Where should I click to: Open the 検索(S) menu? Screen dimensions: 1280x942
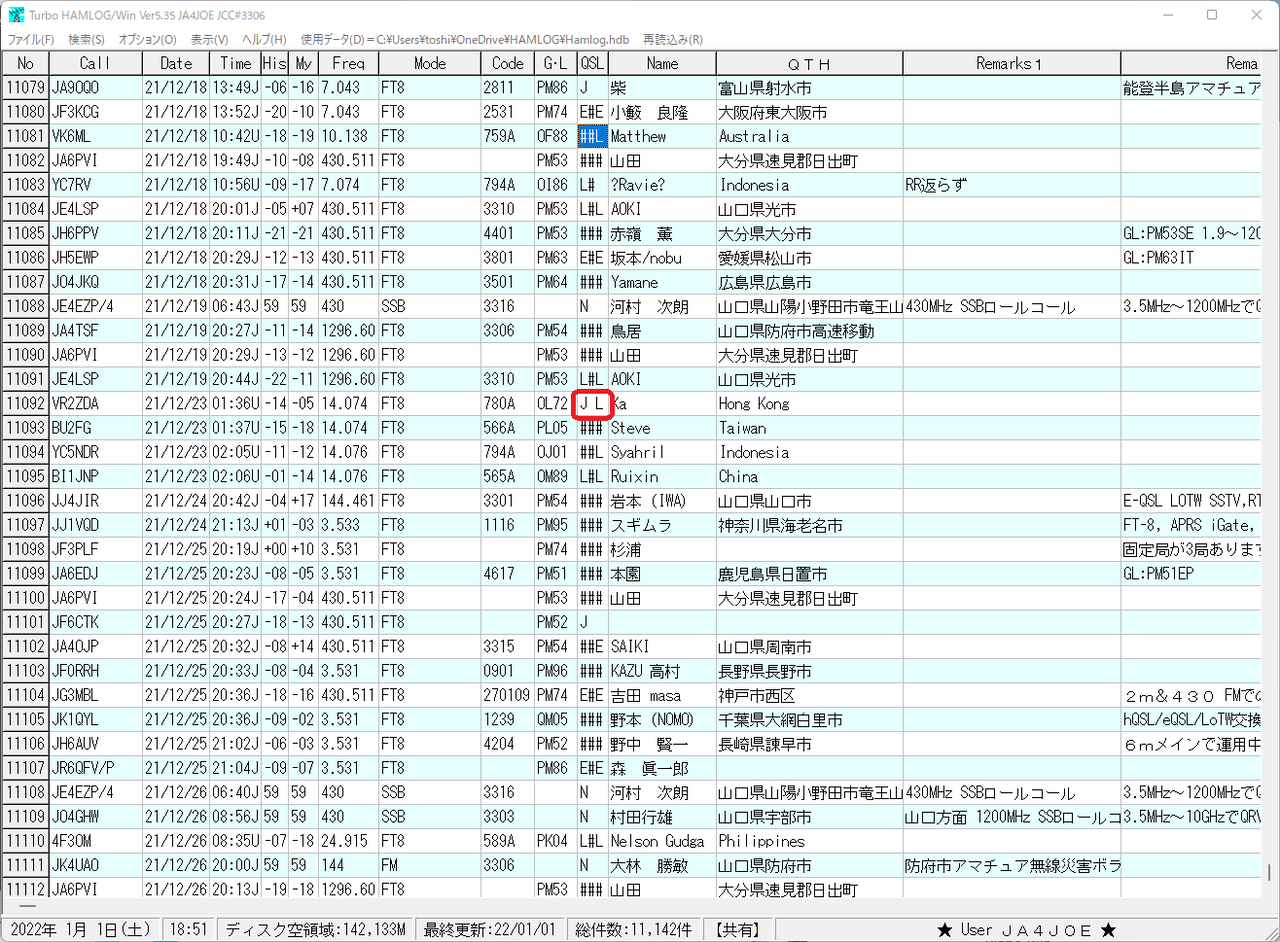tap(86, 40)
